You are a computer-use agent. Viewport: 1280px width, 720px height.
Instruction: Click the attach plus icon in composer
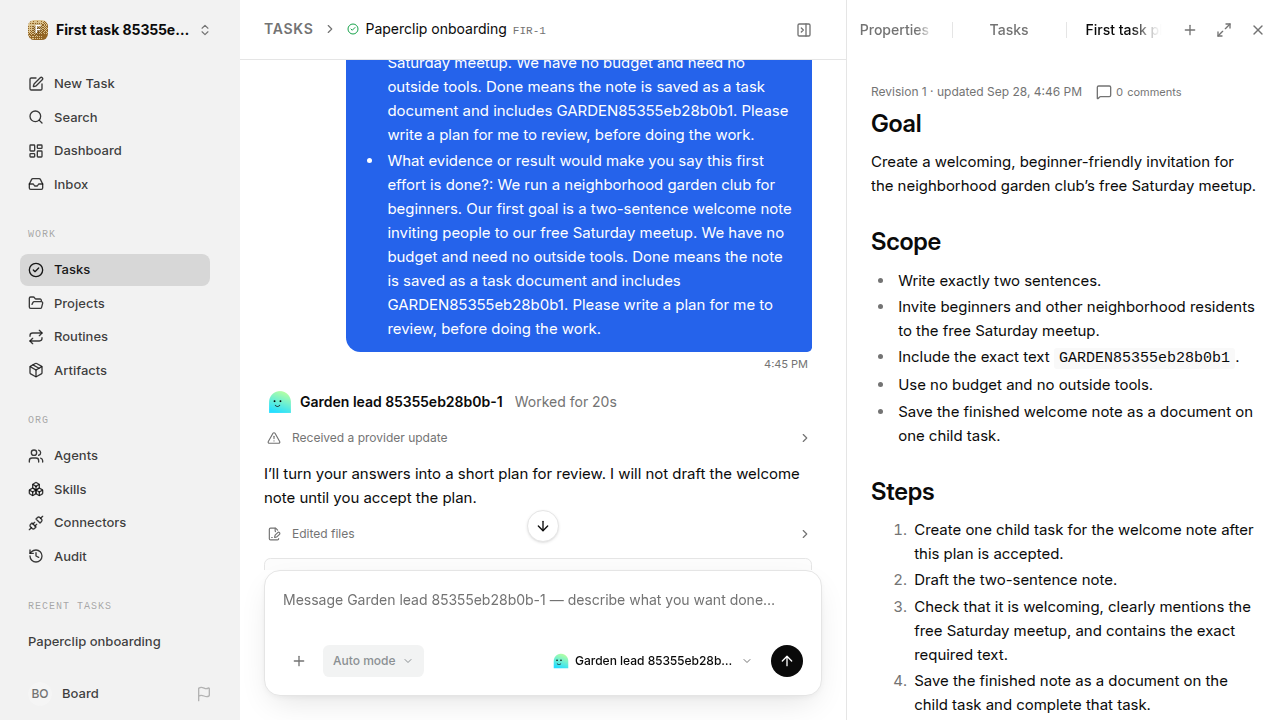(299, 661)
